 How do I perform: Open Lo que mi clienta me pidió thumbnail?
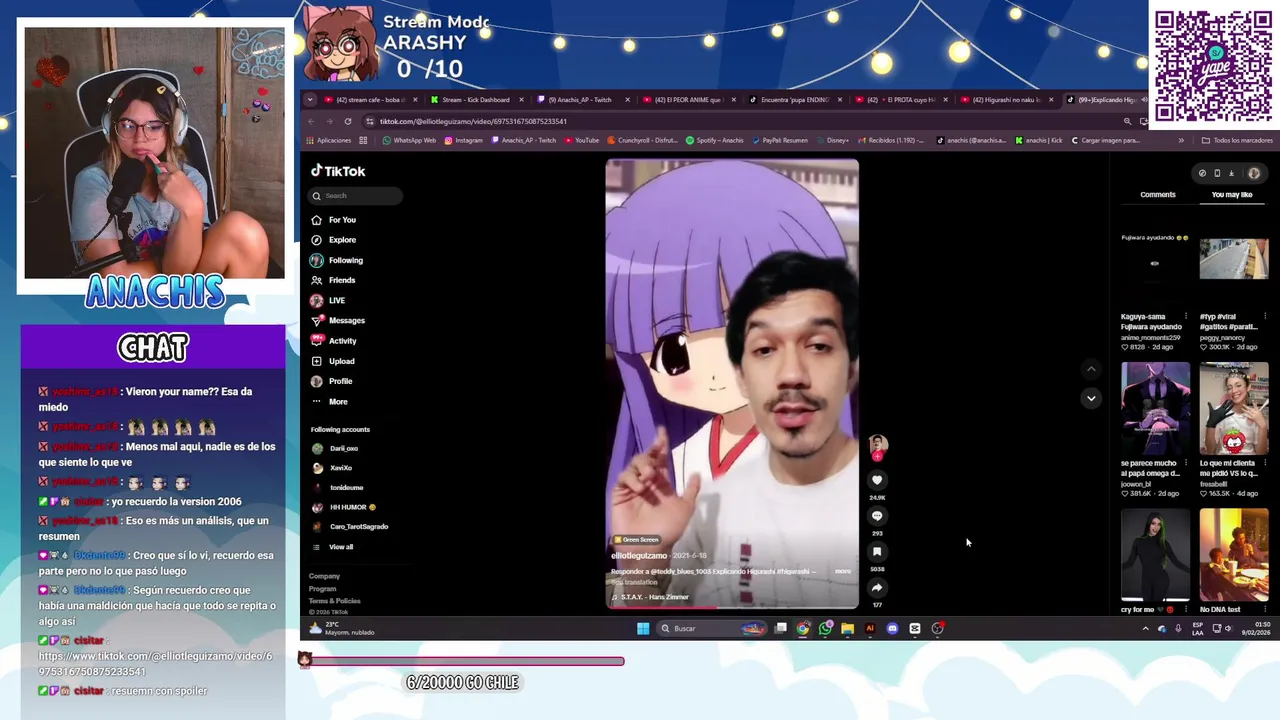click(x=1234, y=409)
